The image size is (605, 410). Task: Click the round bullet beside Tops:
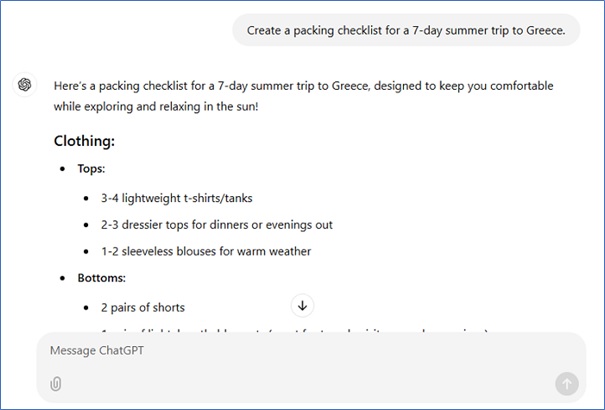[62, 169]
